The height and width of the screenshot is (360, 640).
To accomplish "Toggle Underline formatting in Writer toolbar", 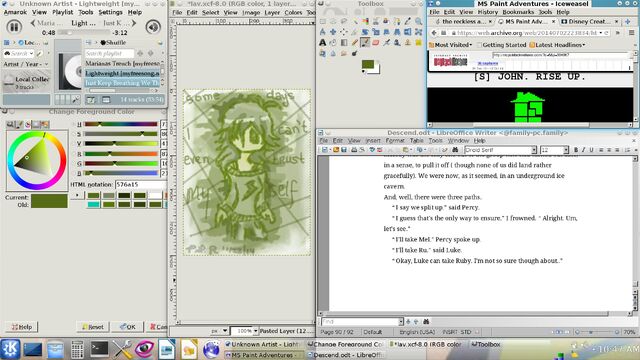I will coord(591,150).
